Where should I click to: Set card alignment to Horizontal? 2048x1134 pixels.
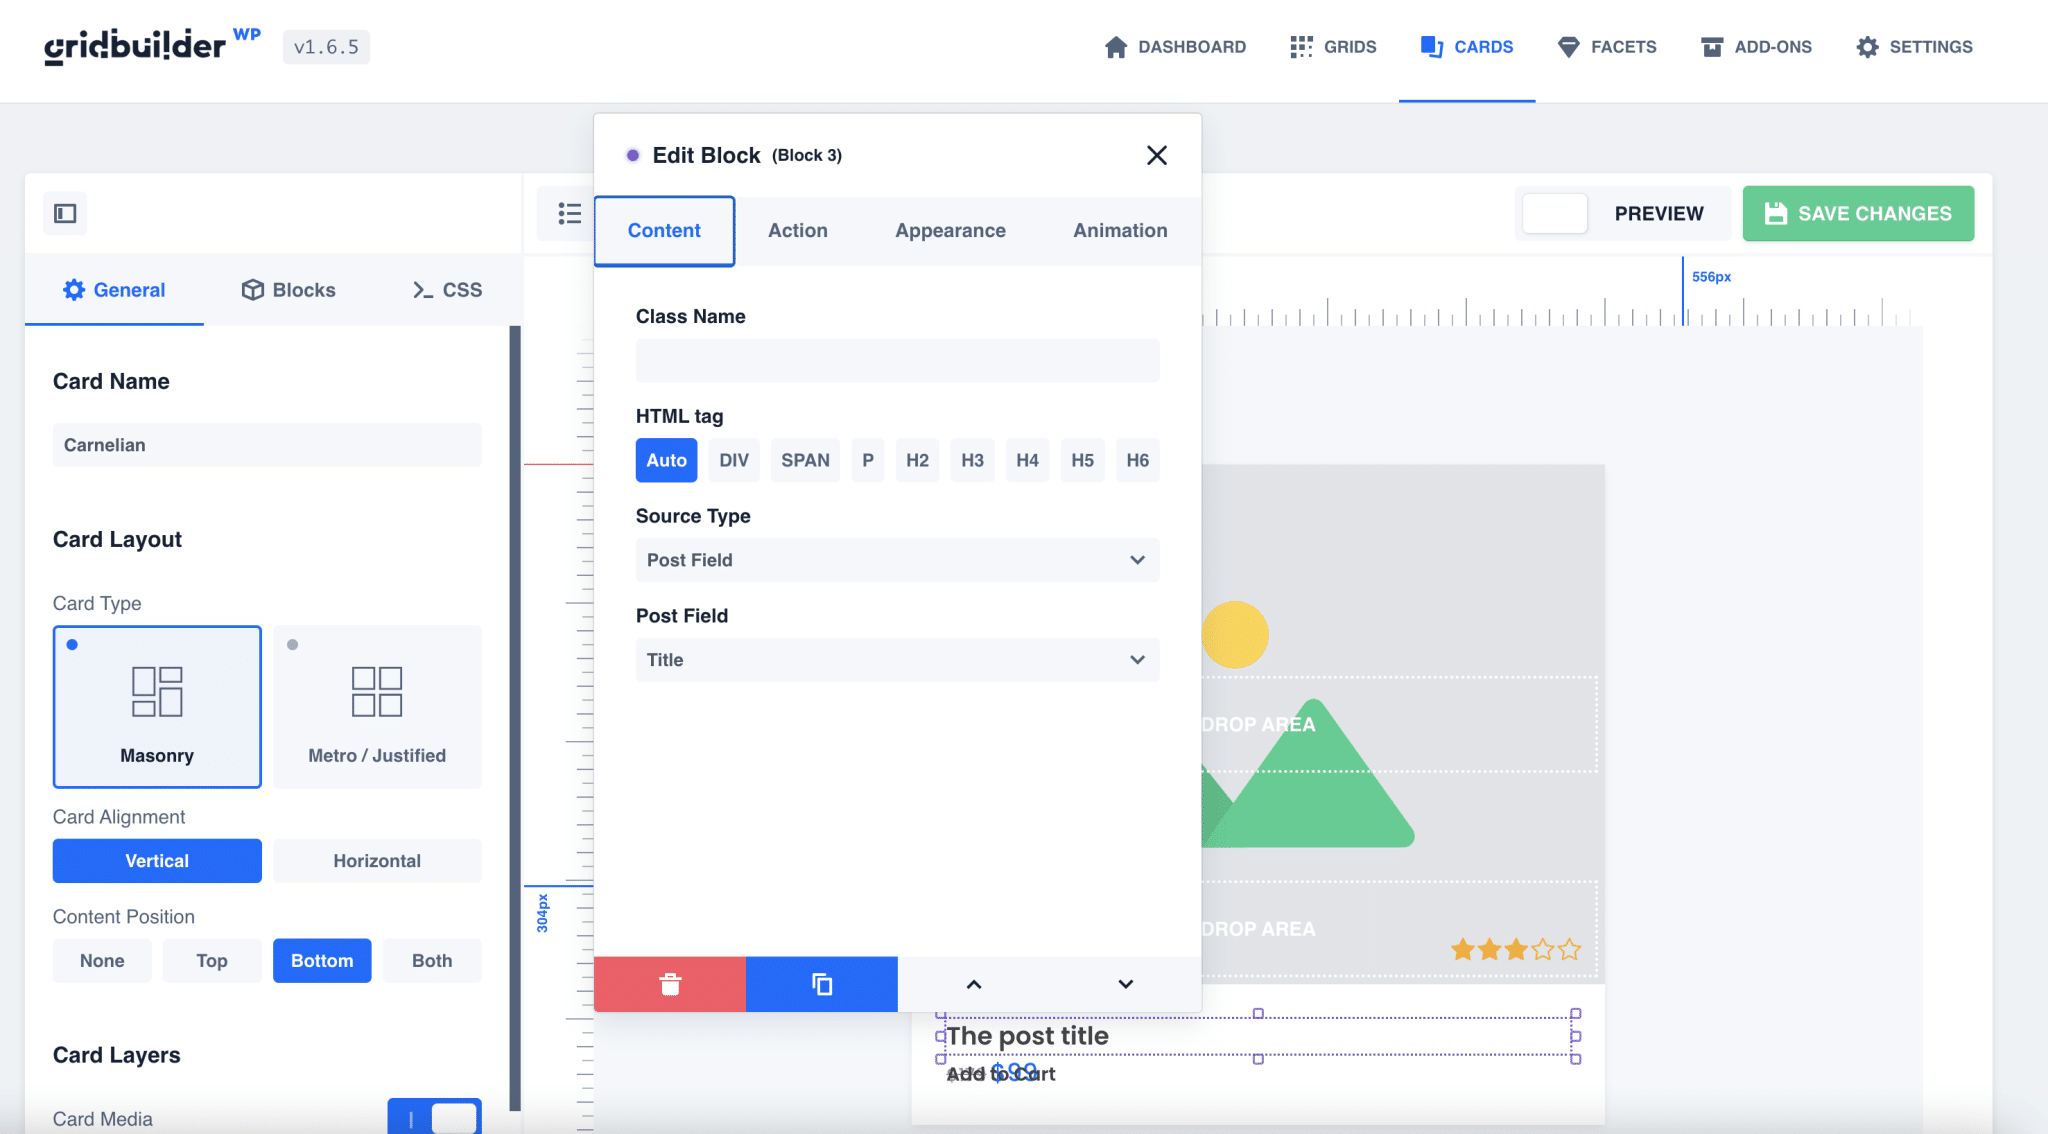(377, 861)
